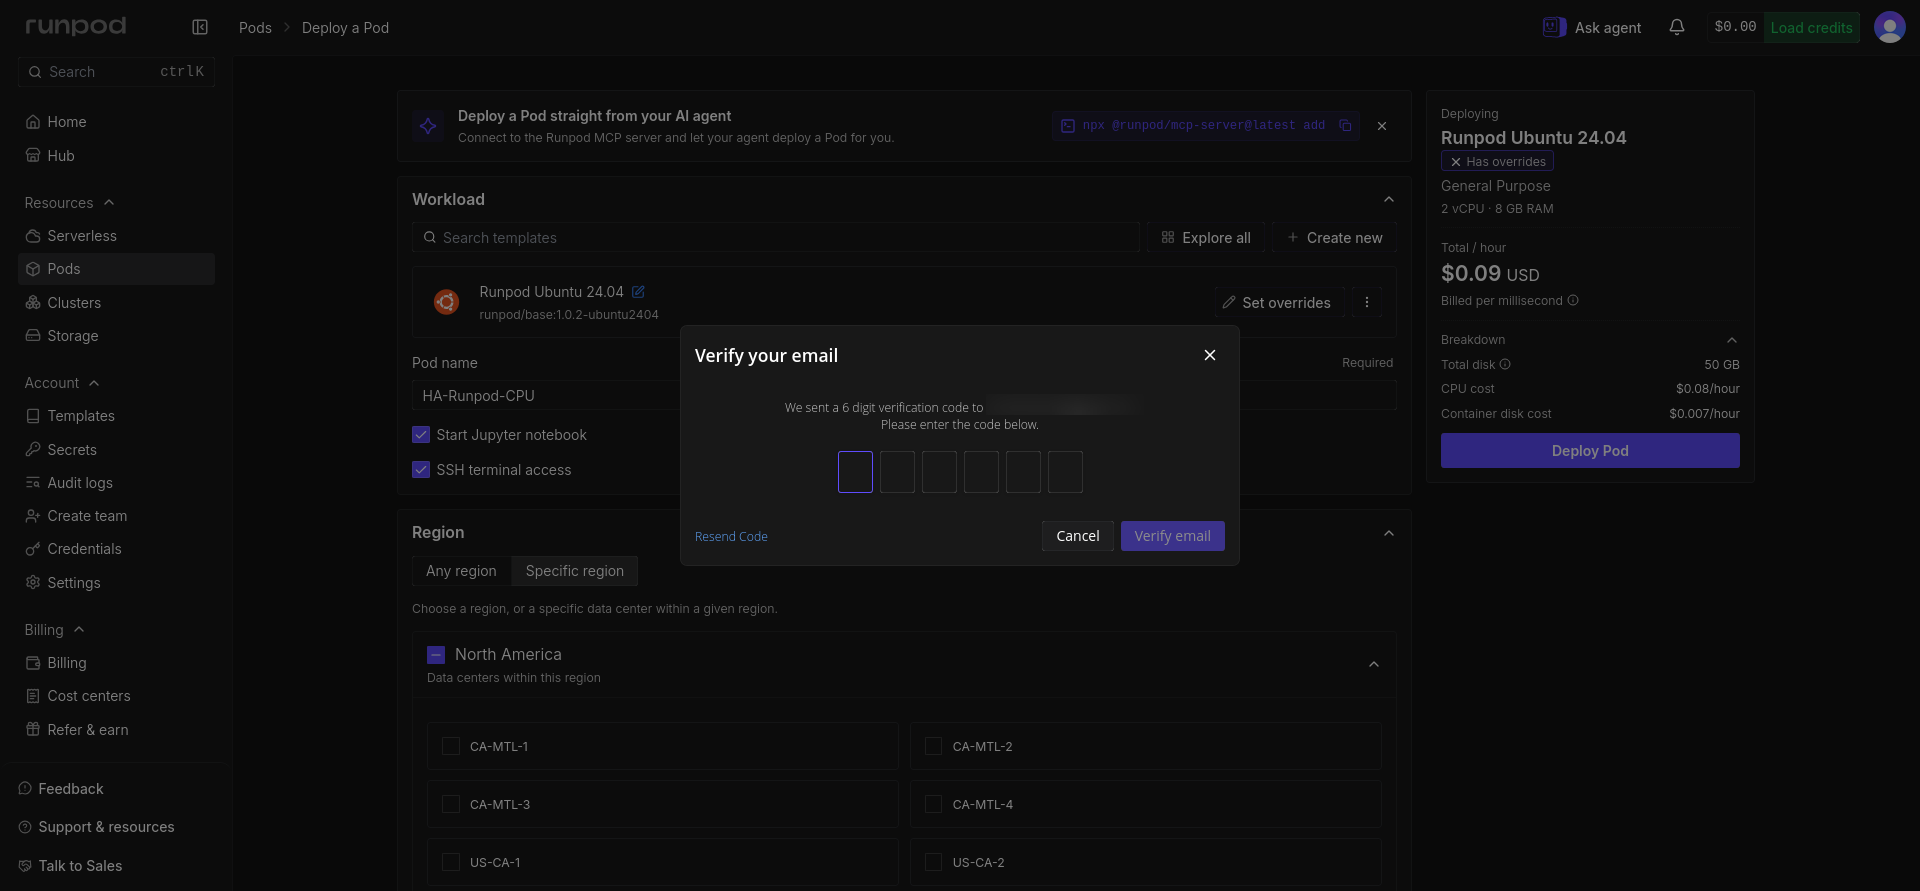Collapse the Workload section
Viewport: 1920px width, 891px height.
(1389, 200)
